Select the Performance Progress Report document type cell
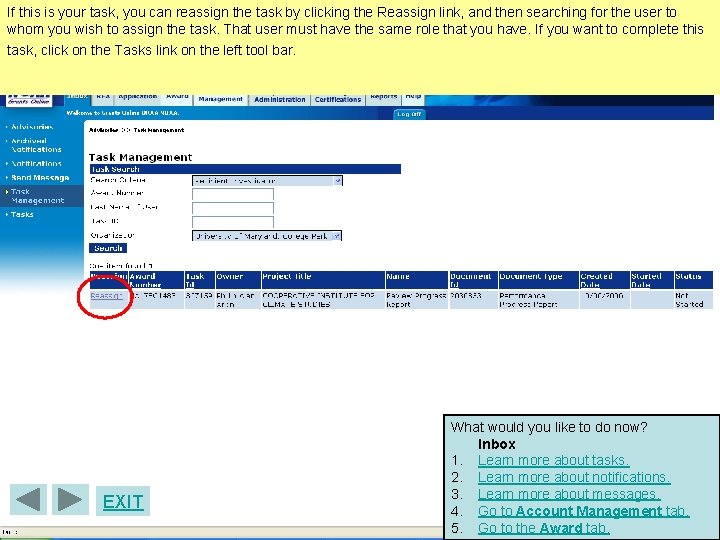The width and height of the screenshot is (720, 540). (539, 300)
